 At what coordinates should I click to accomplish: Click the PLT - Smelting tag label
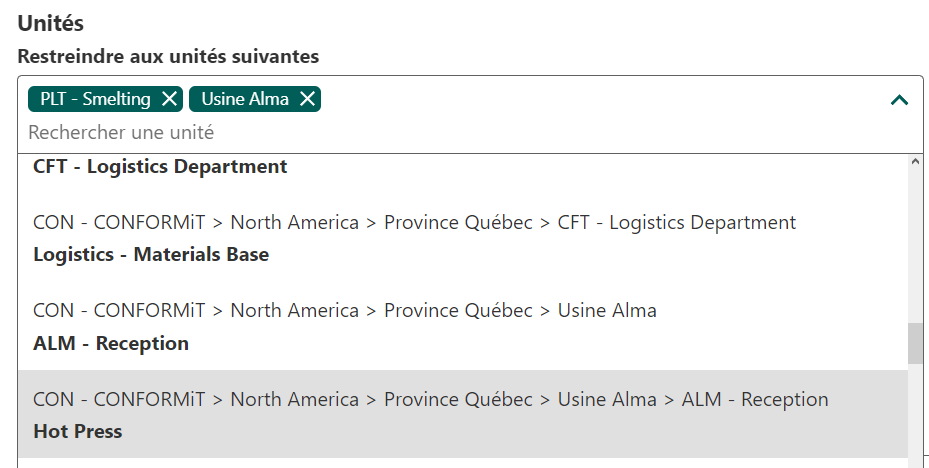95,99
